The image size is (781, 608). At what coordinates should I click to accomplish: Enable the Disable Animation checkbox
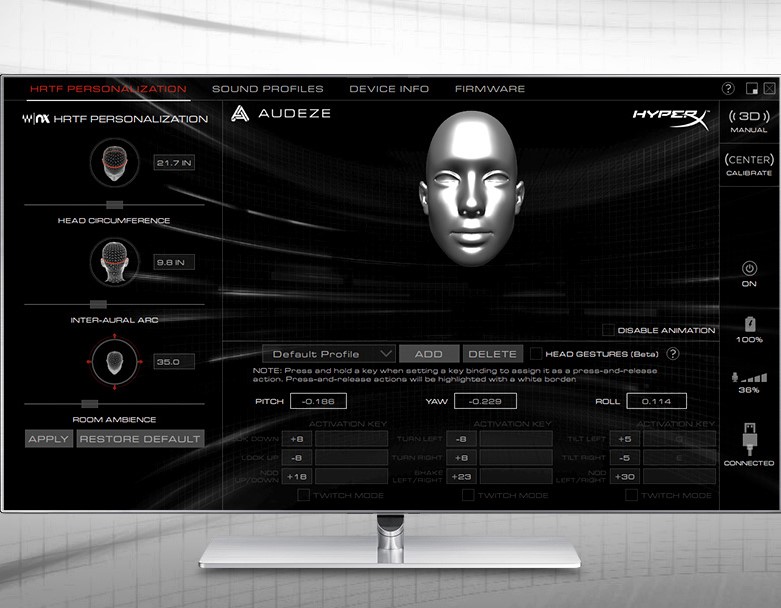point(608,330)
